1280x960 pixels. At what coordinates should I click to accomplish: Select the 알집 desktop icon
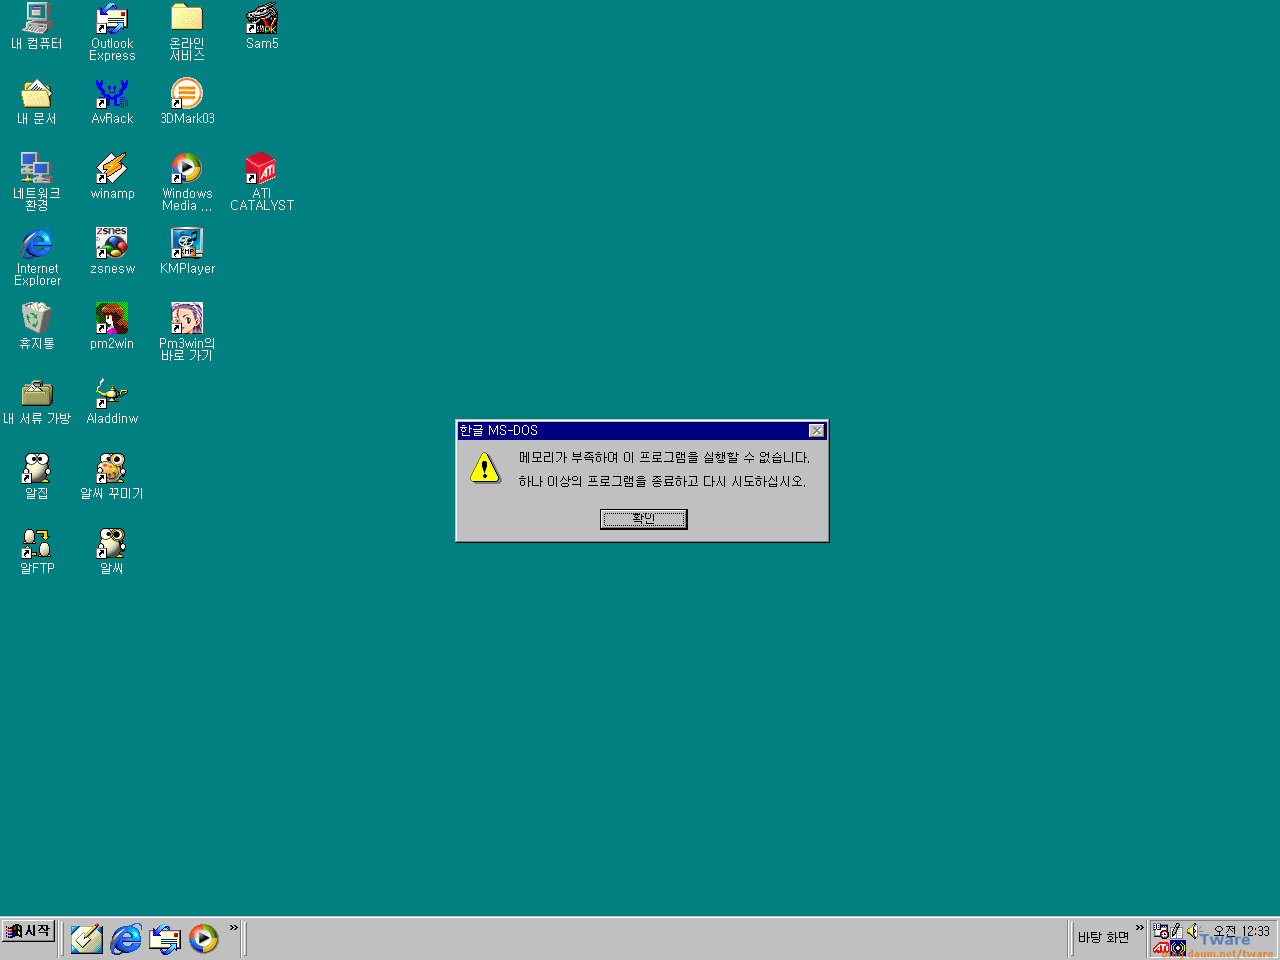(x=37, y=476)
